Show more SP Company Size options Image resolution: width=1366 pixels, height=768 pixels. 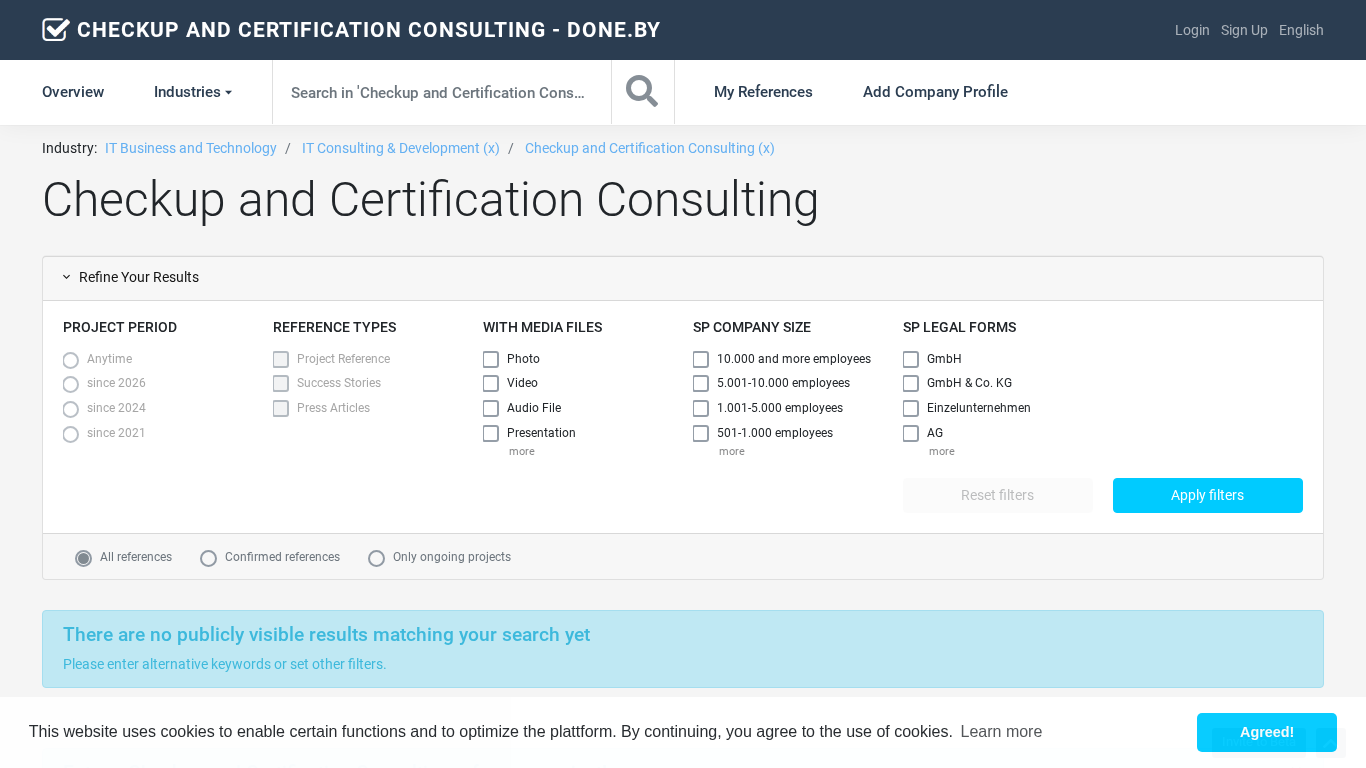tap(731, 452)
